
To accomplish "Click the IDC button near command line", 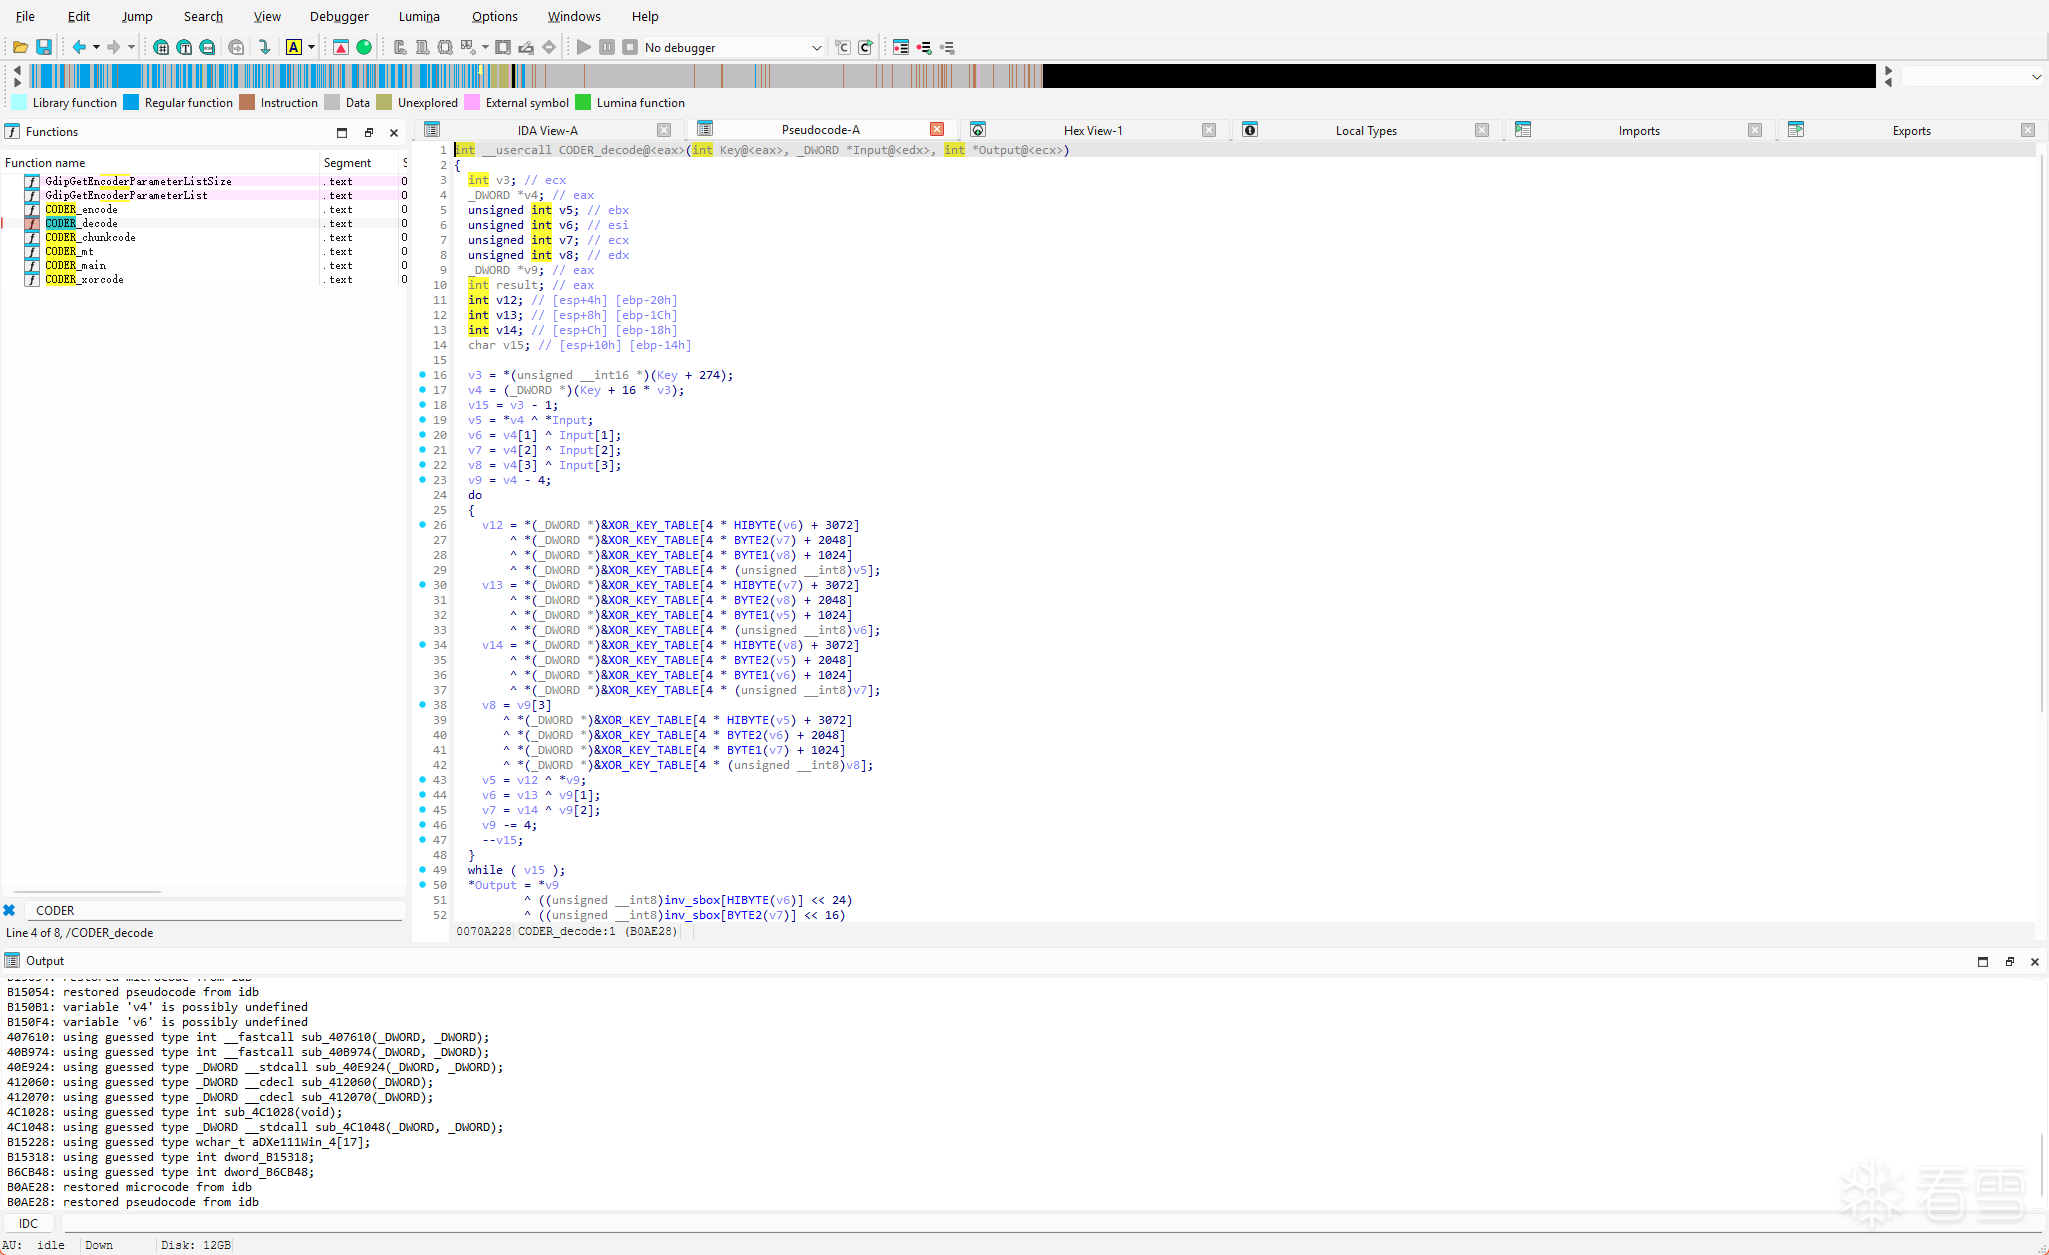I will (29, 1223).
